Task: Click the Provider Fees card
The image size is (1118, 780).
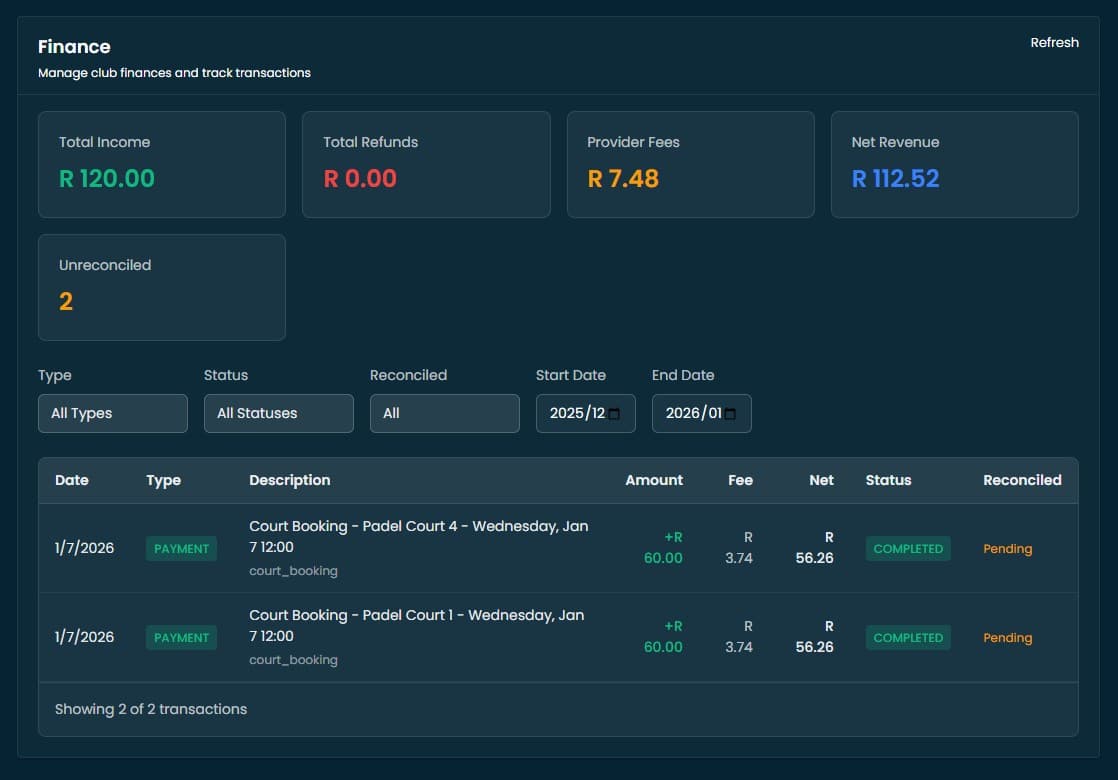Action: point(690,164)
